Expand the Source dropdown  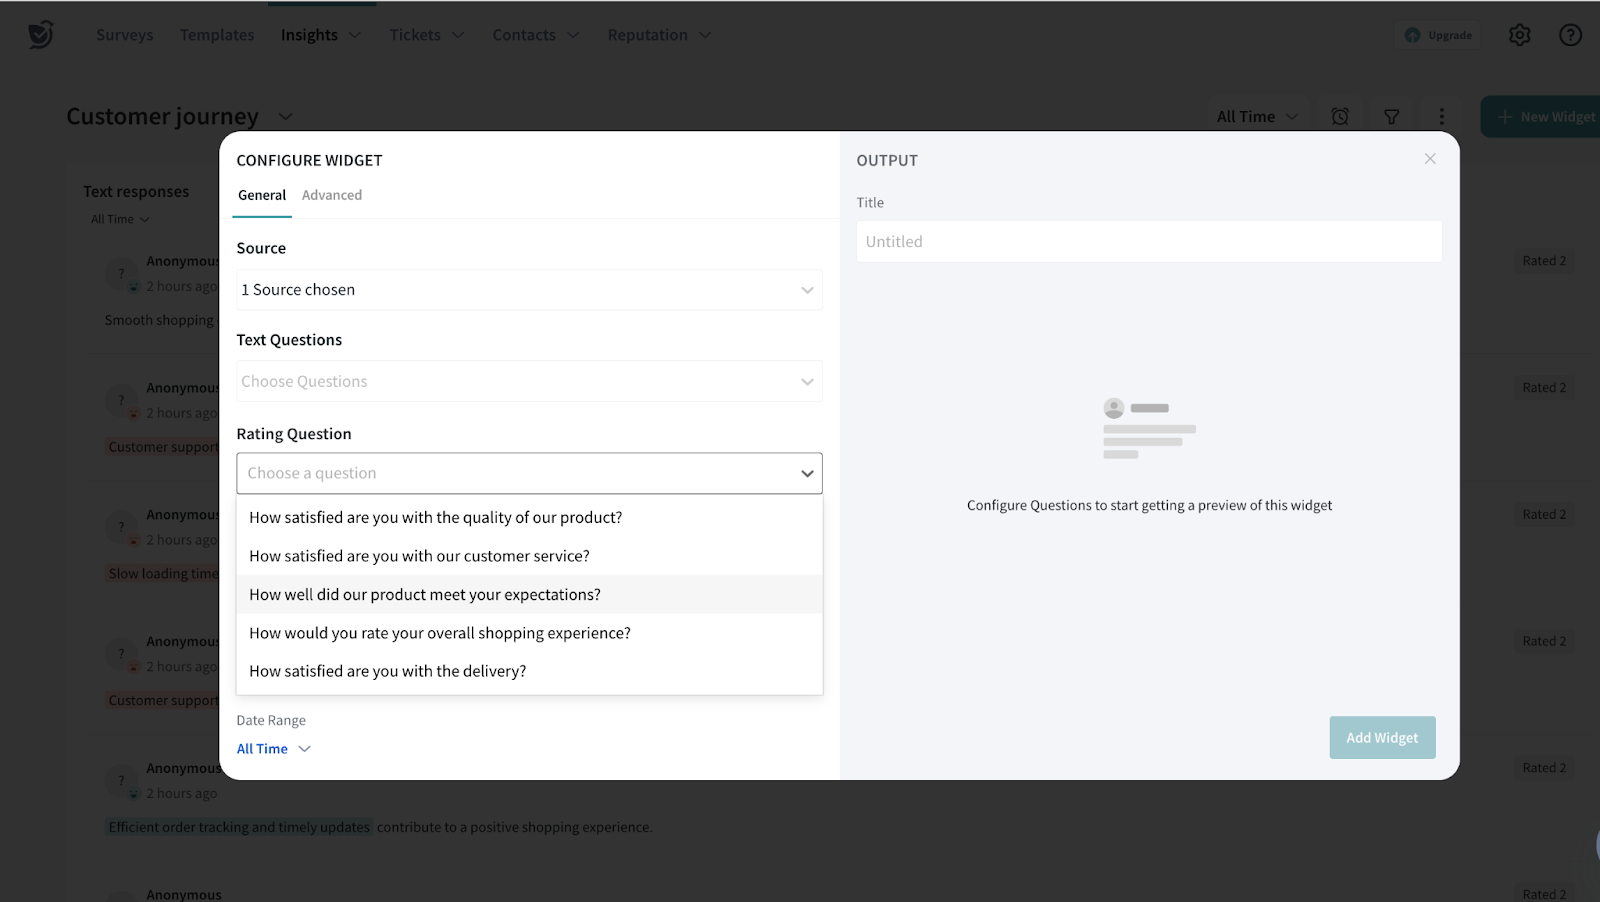click(528, 290)
